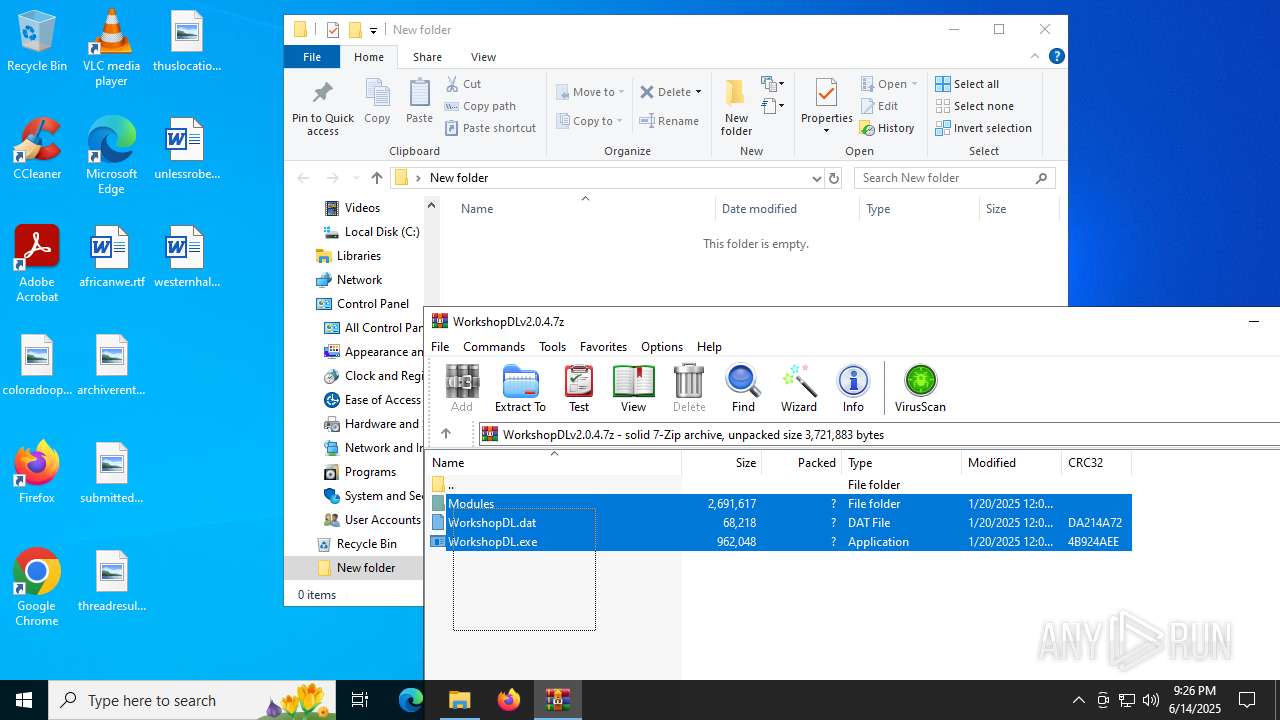Click Rename in the Explorer ribbon
The width and height of the screenshot is (1280, 720).
pos(670,121)
